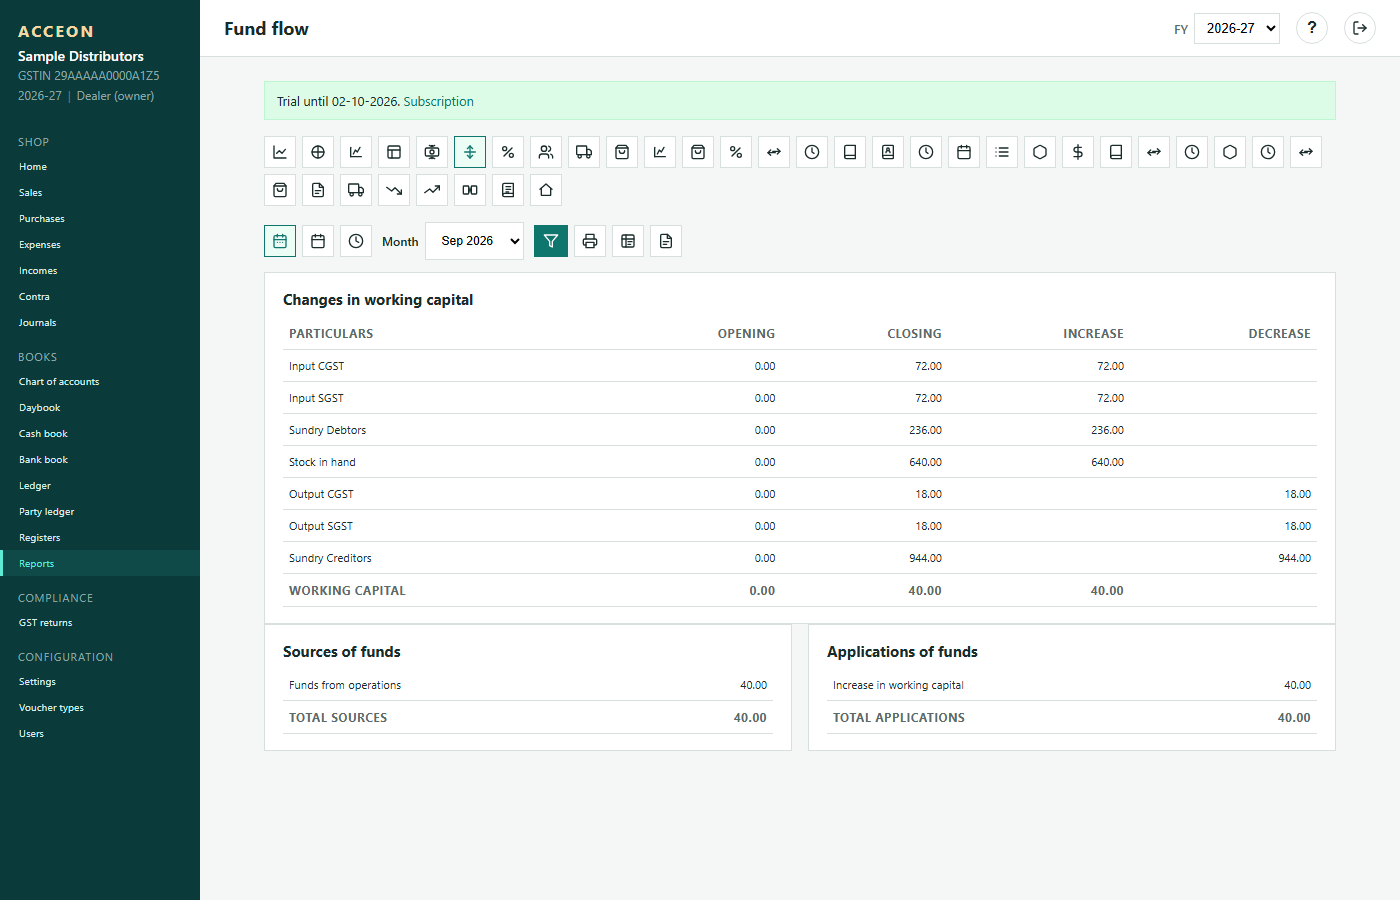Click the contact book report icon
Screen dimensions: 1400x900
[888, 152]
